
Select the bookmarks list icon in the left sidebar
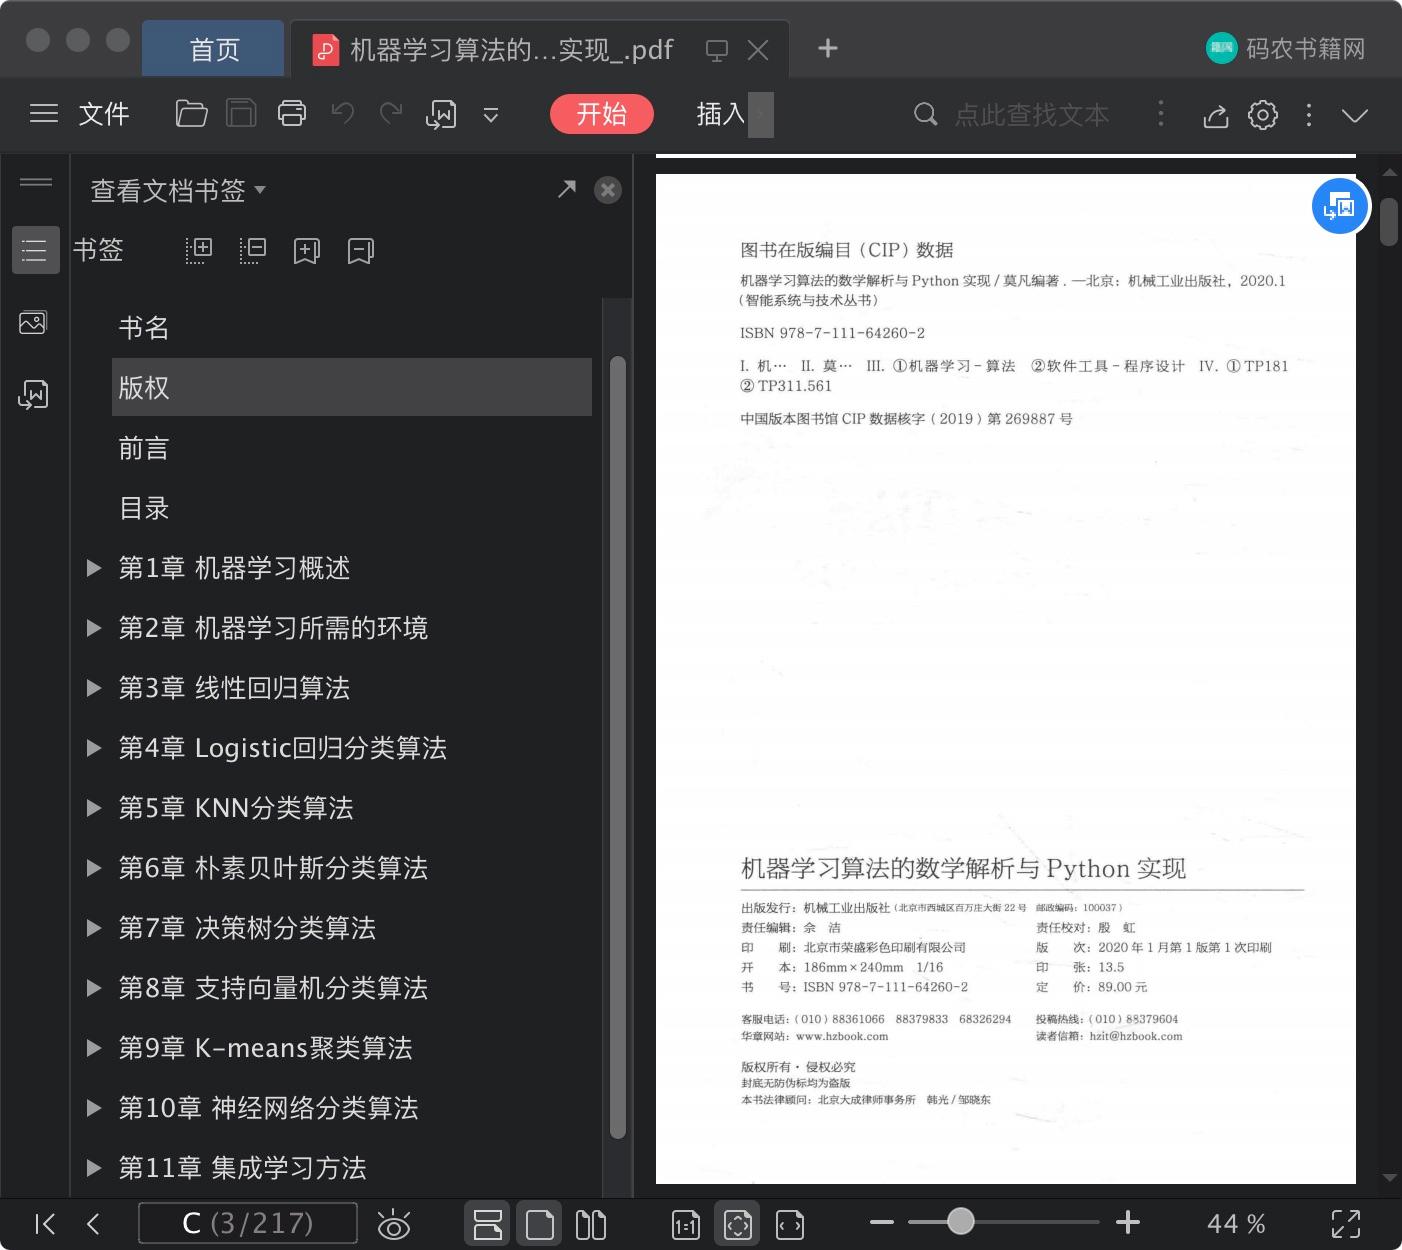35,250
